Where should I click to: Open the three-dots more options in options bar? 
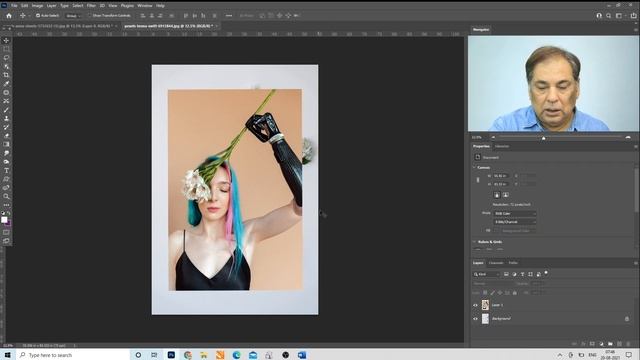pyautogui.click(x=229, y=16)
